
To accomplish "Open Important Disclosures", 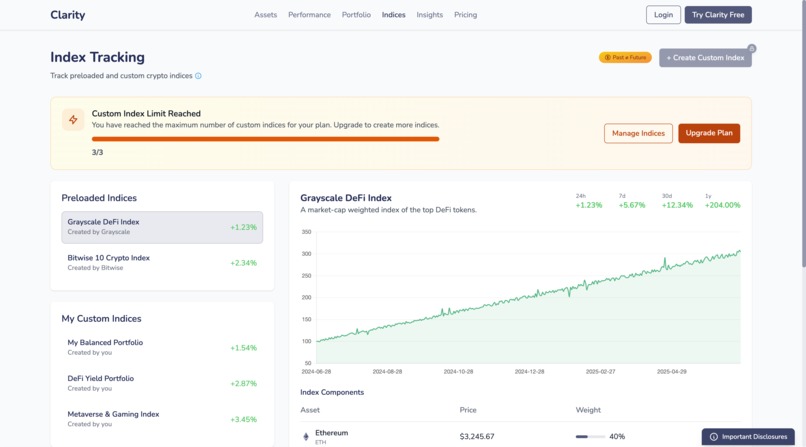I will click(748, 437).
